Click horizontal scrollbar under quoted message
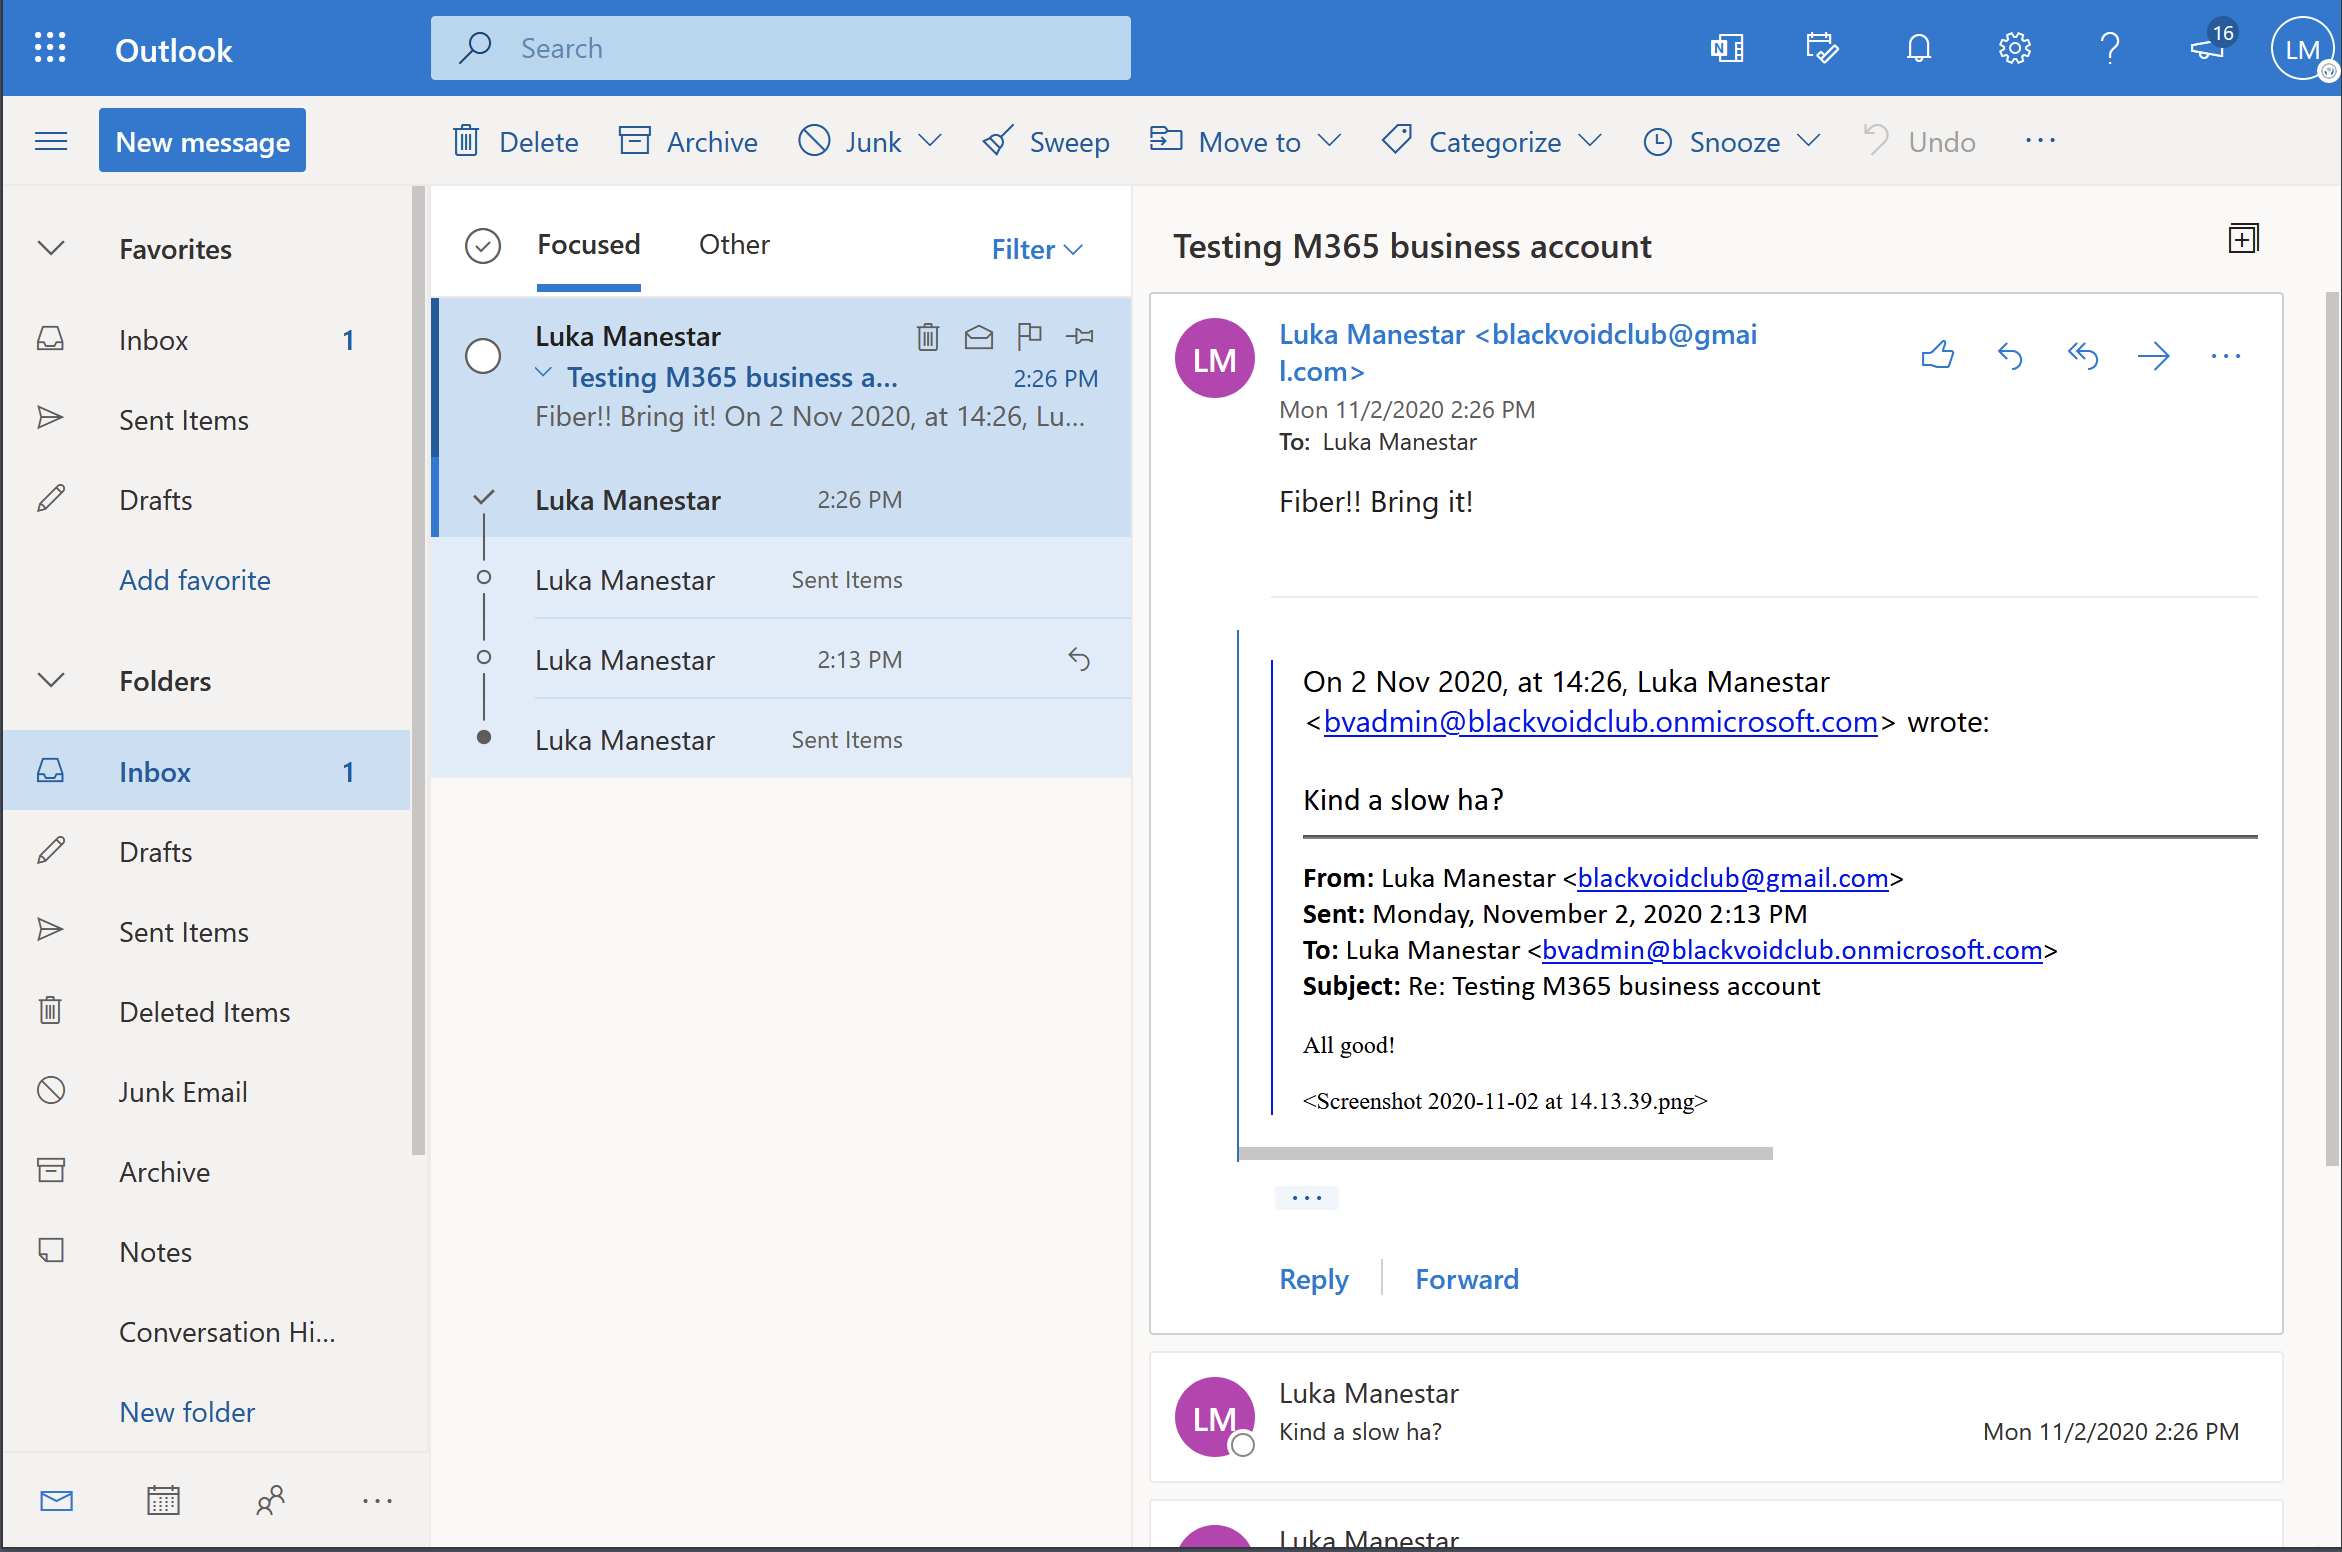This screenshot has height=1552, width=2342. pos(1505,1153)
